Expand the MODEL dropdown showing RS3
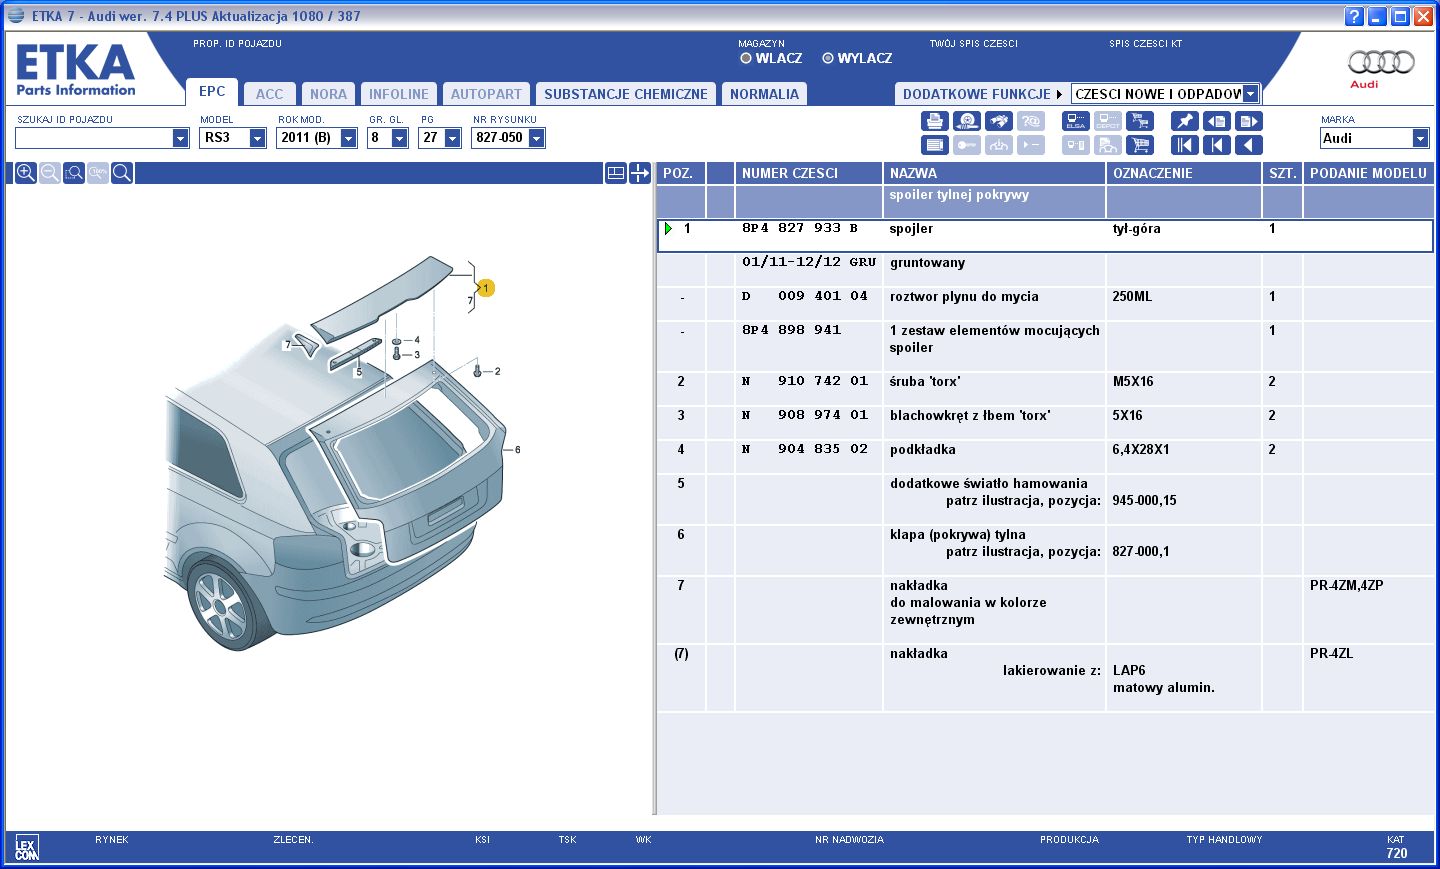 257,138
